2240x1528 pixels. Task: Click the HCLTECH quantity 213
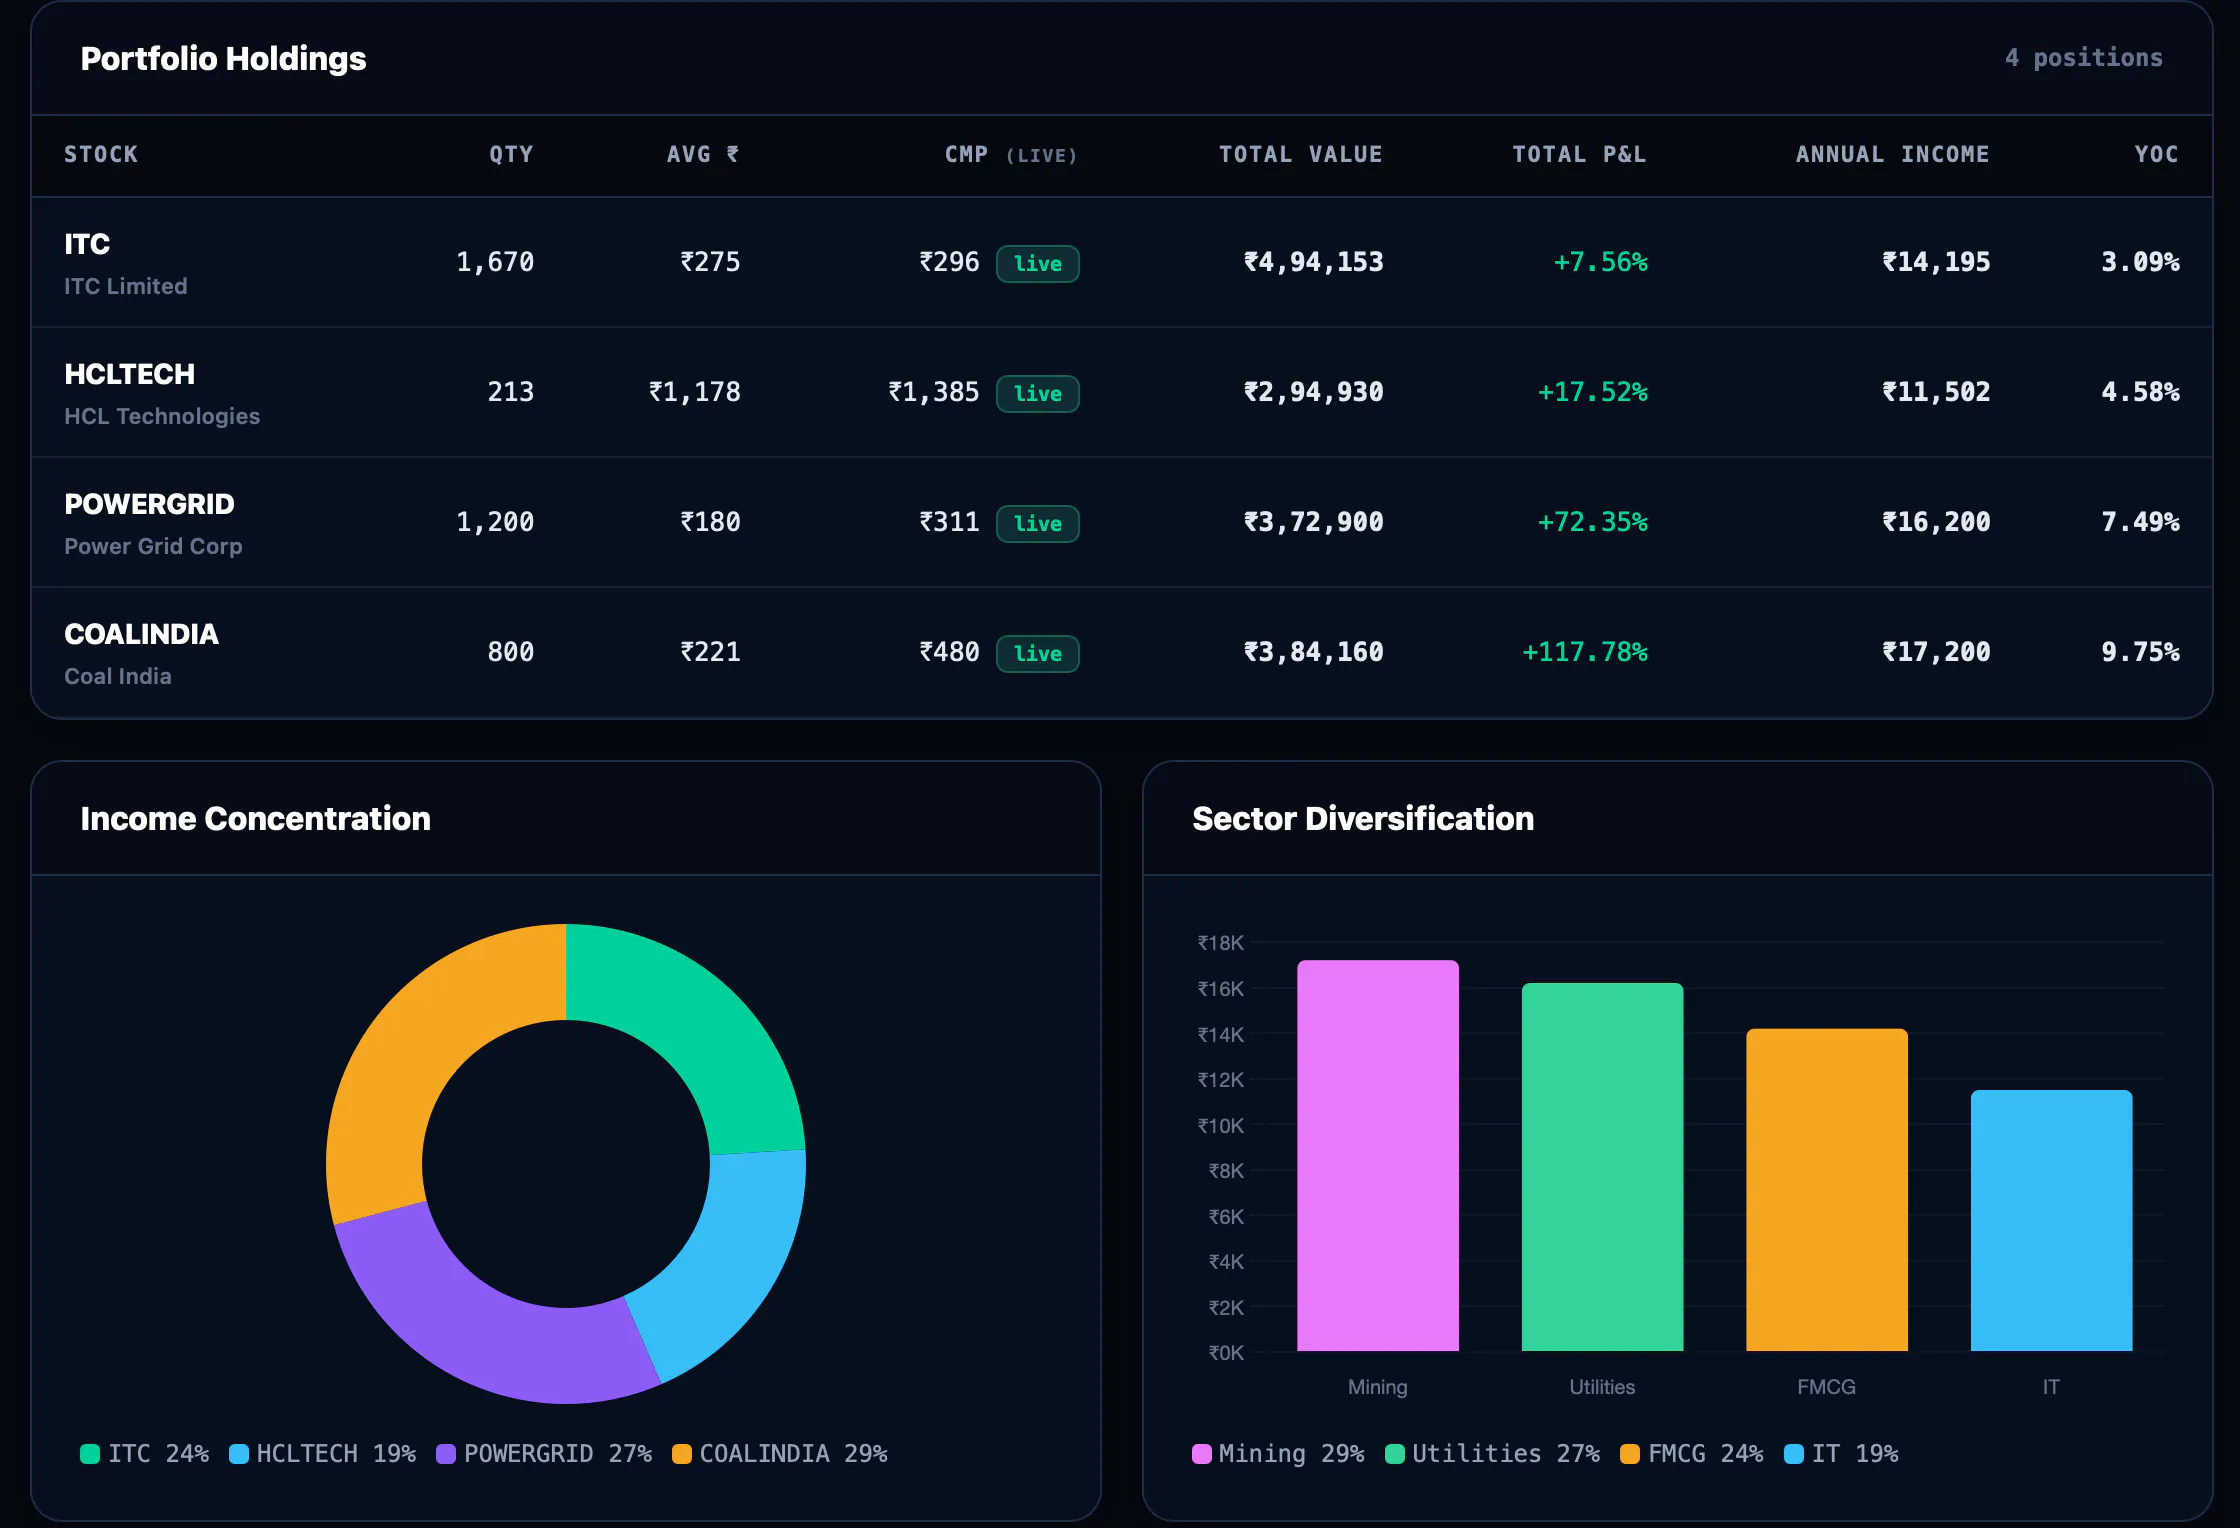pyautogui.click(x=511, y=392)
